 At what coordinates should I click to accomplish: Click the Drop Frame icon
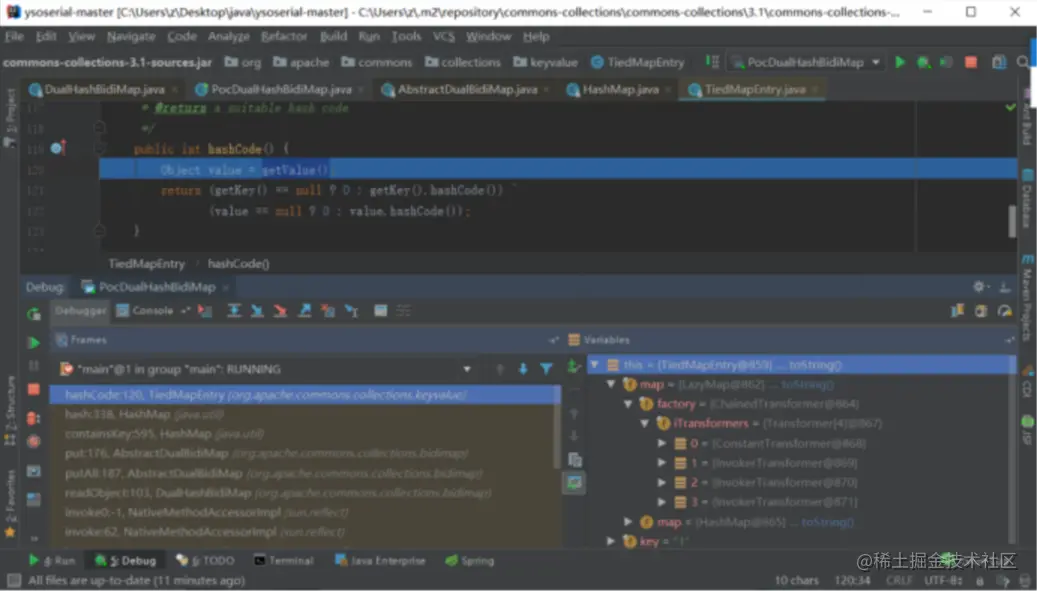(327, 311)
